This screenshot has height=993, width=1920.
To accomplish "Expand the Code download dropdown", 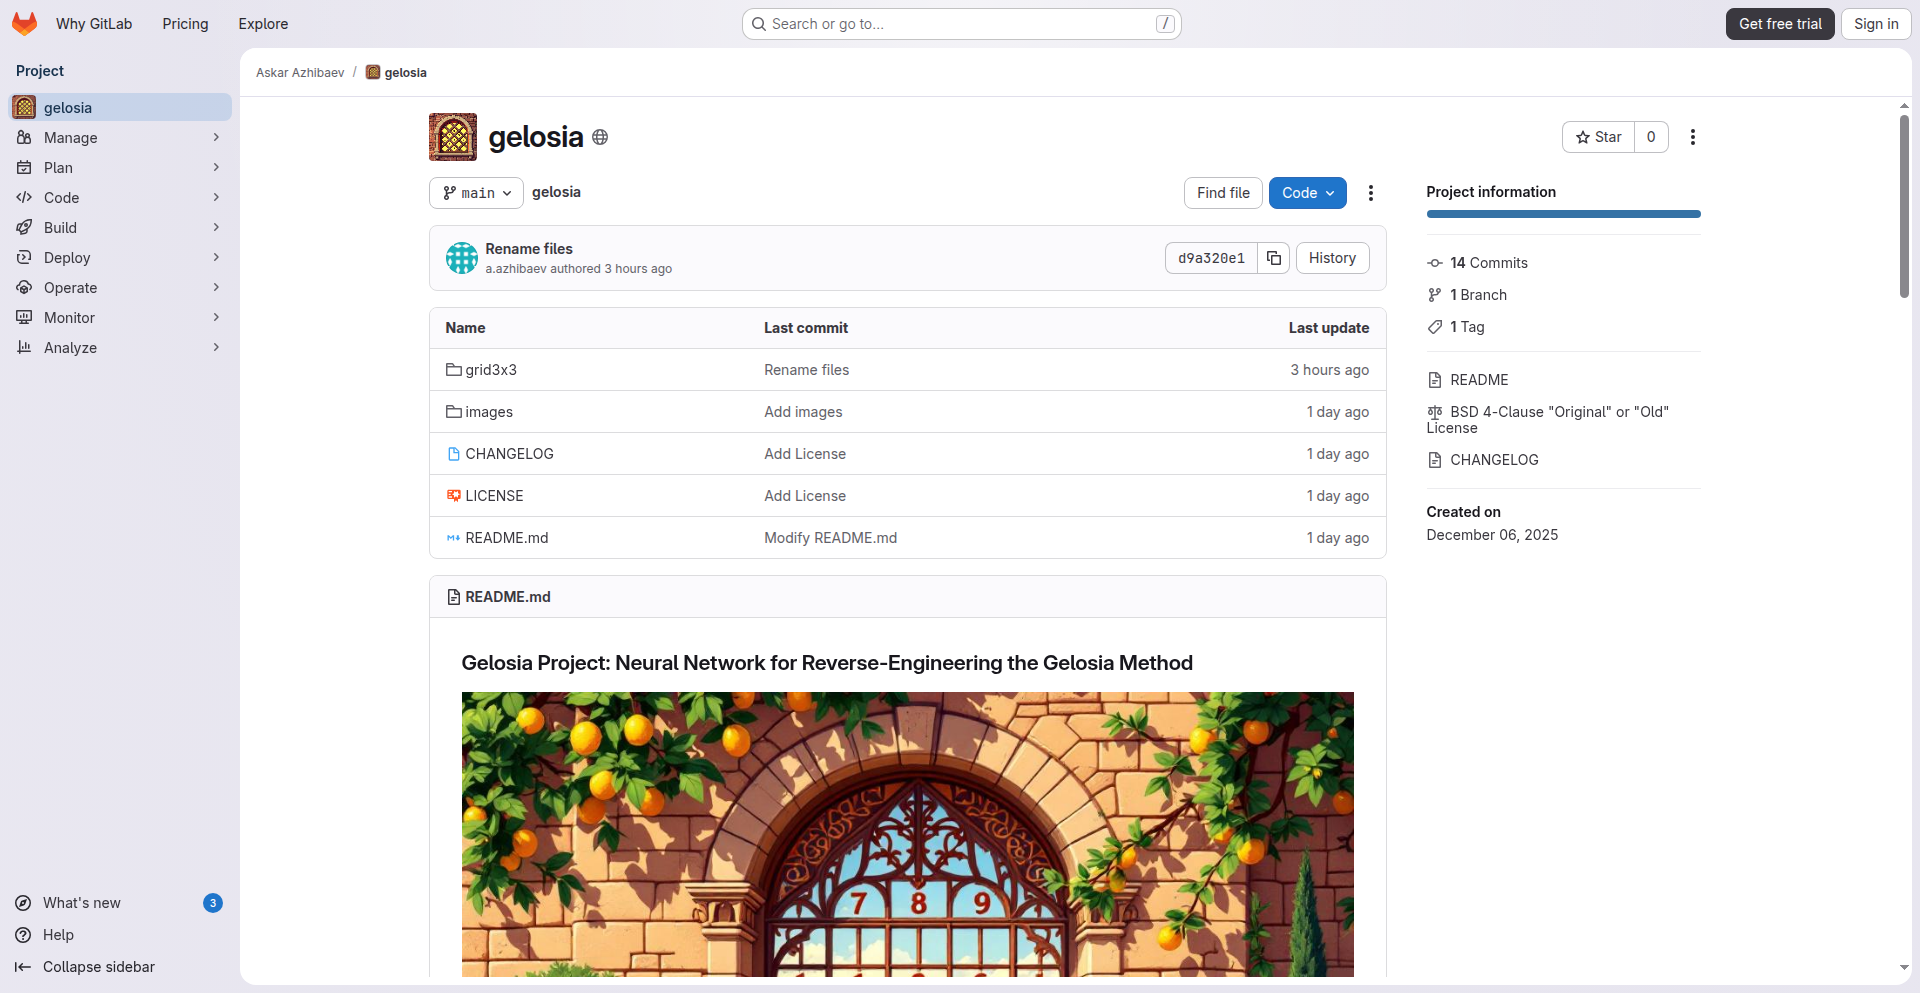I will pos(1307,193).
